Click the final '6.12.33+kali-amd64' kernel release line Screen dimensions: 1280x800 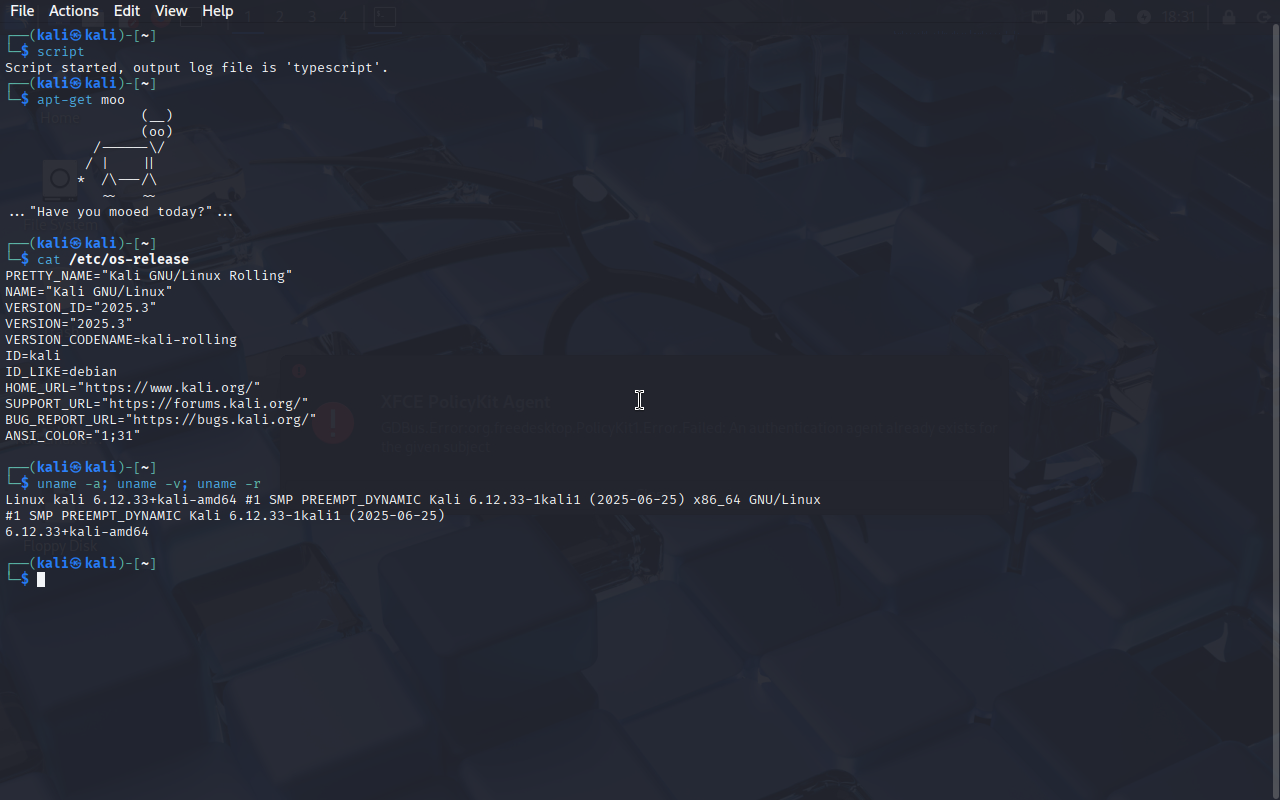pyautogui.click(x=77, y=531)
